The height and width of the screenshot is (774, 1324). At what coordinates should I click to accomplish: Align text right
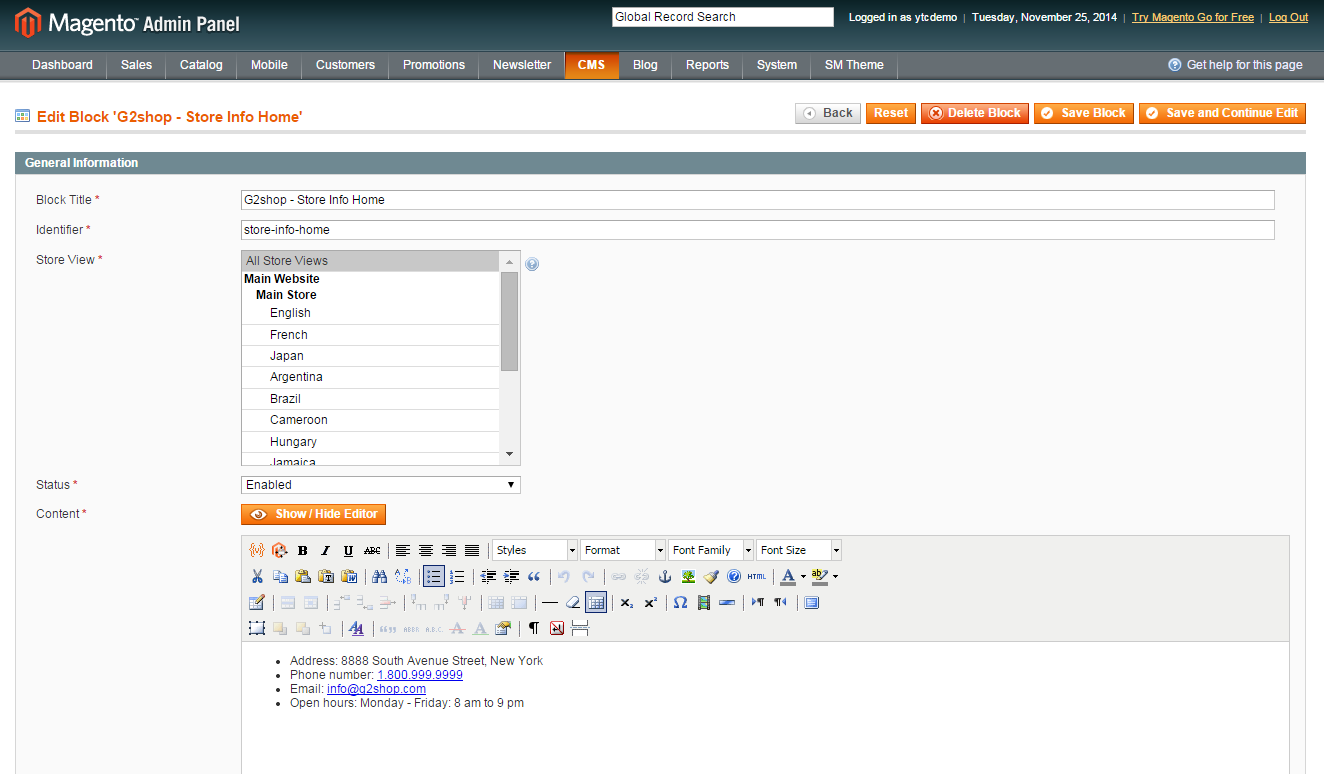(x=449, y=550)
